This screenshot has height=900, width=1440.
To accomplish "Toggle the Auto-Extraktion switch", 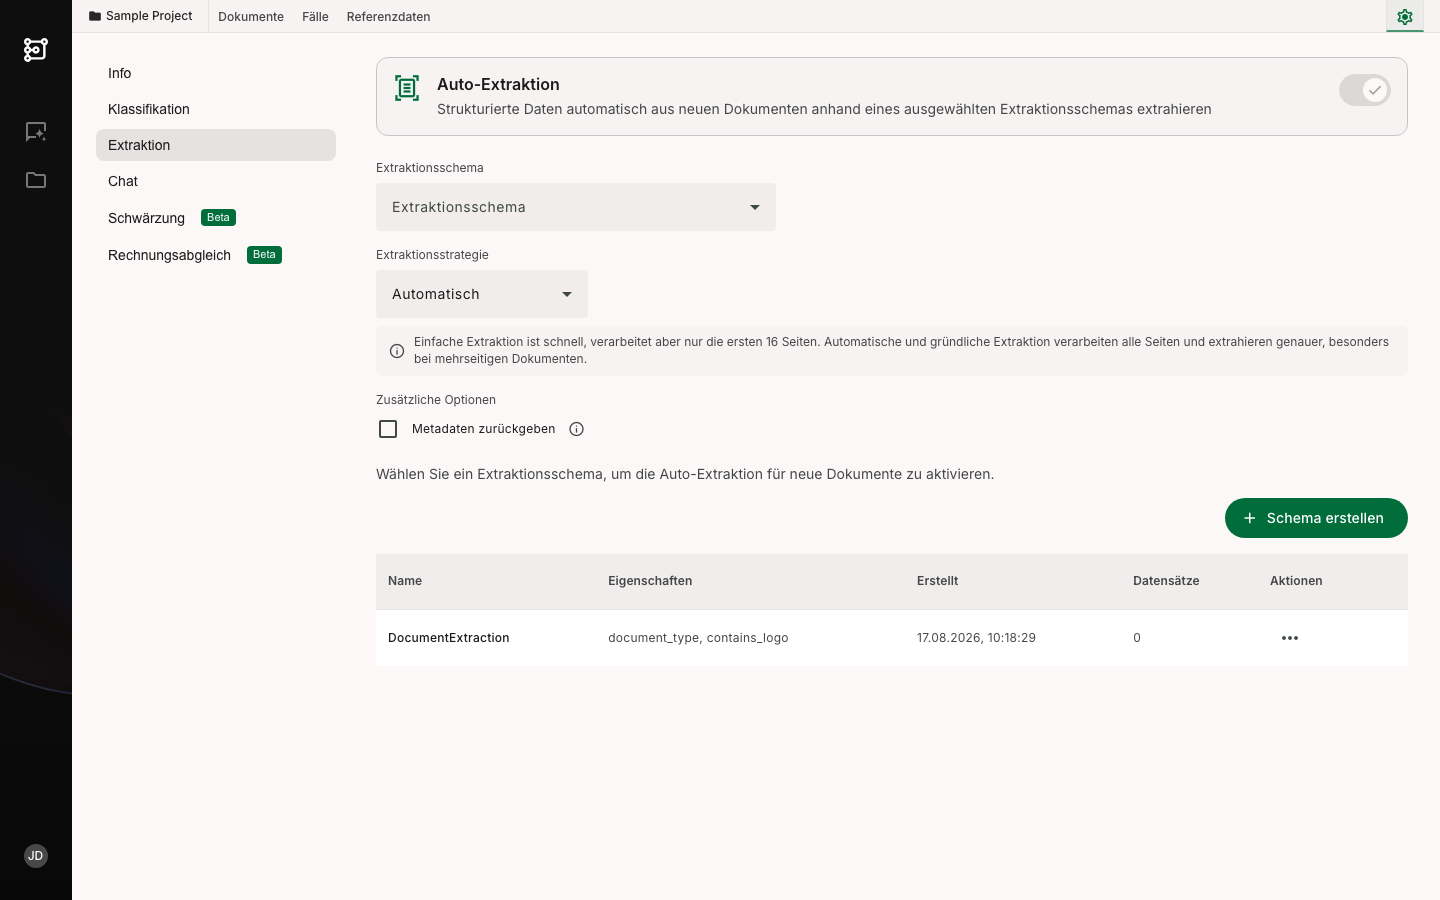I will point(1365,90).
